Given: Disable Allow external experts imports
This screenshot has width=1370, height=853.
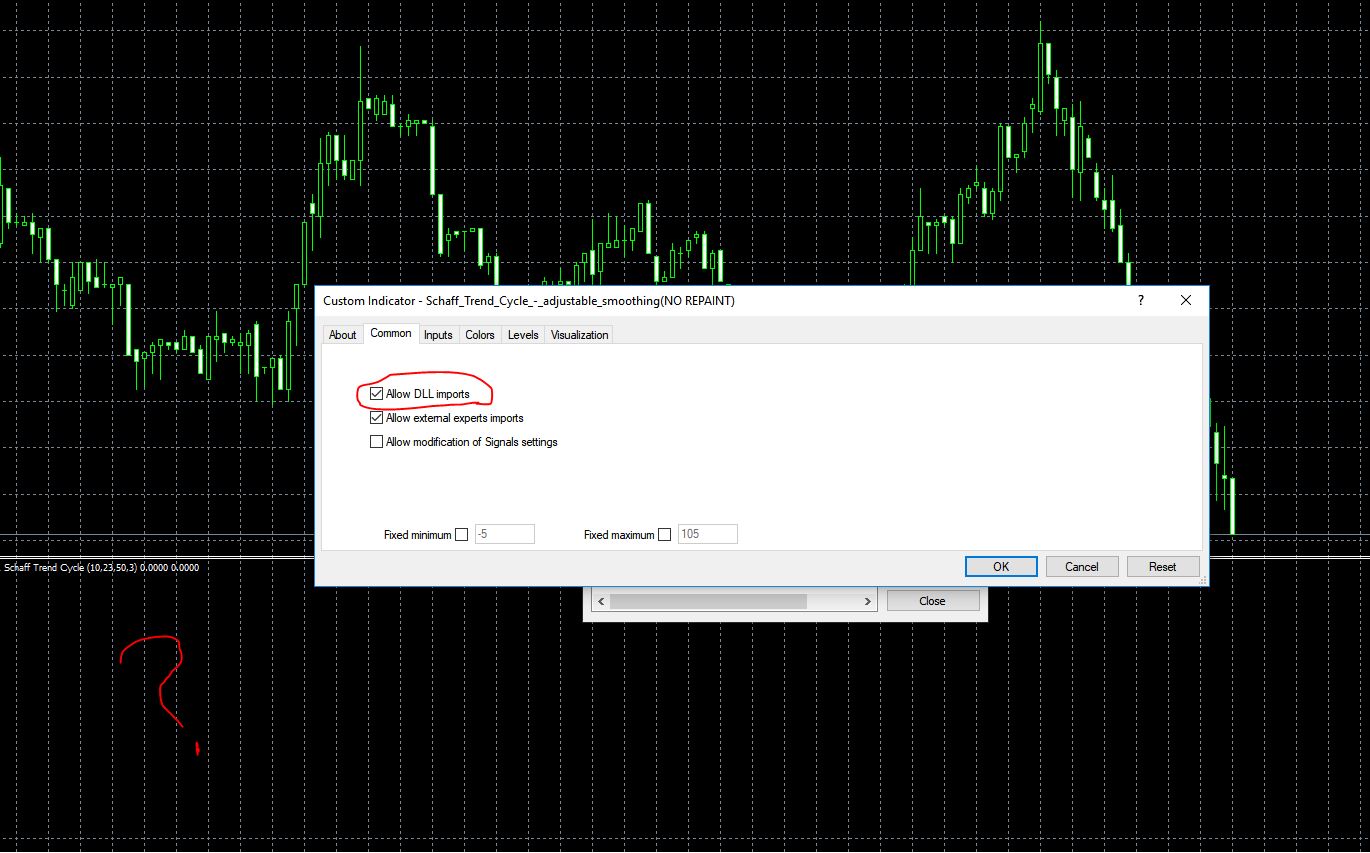Looking at the screenshot, I should pyautogui.click(x=376, y=418).
